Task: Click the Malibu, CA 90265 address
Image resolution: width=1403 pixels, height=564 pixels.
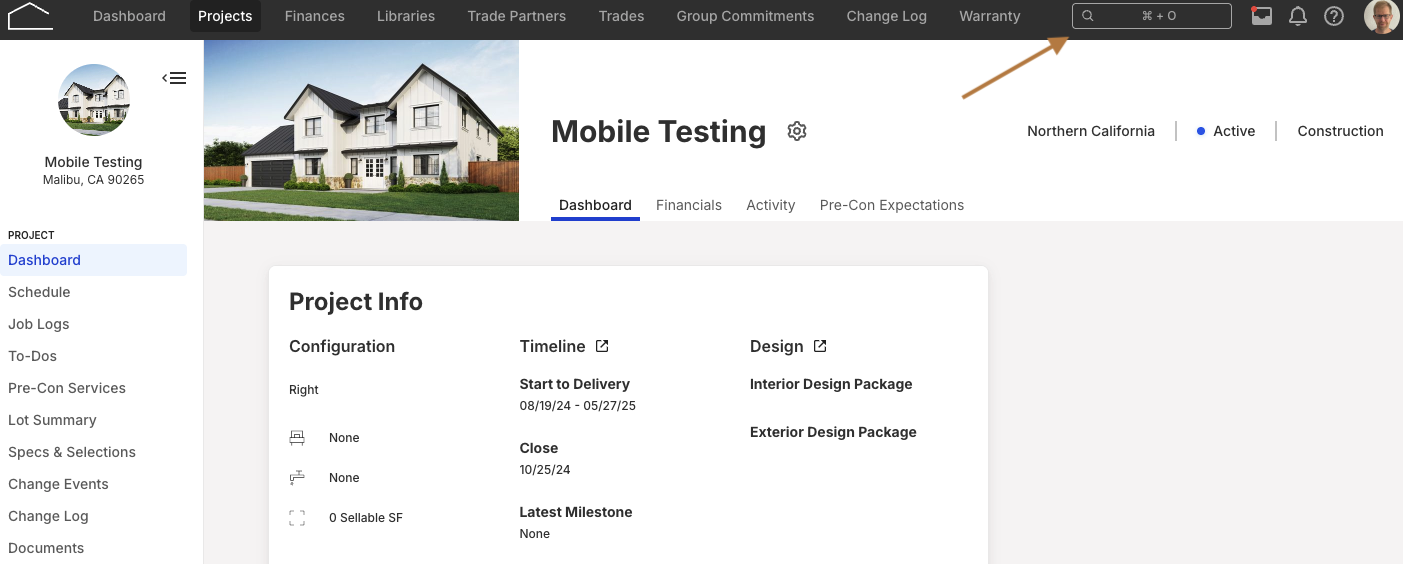Action: [x=94, y=180]
